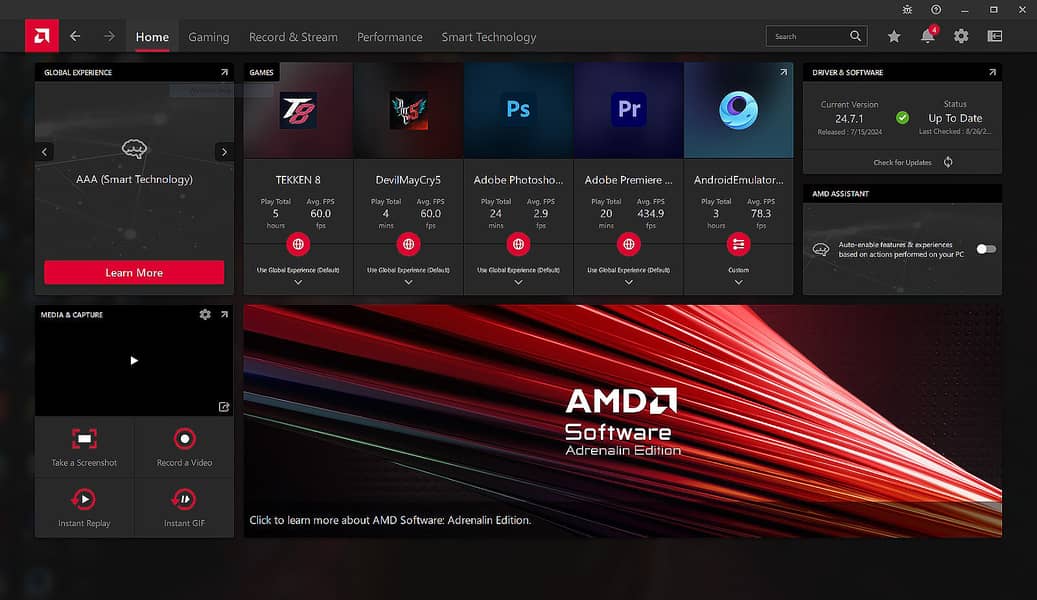Expand the Games panel arrow
The image size is (1037, 600).
coord(783,72)
